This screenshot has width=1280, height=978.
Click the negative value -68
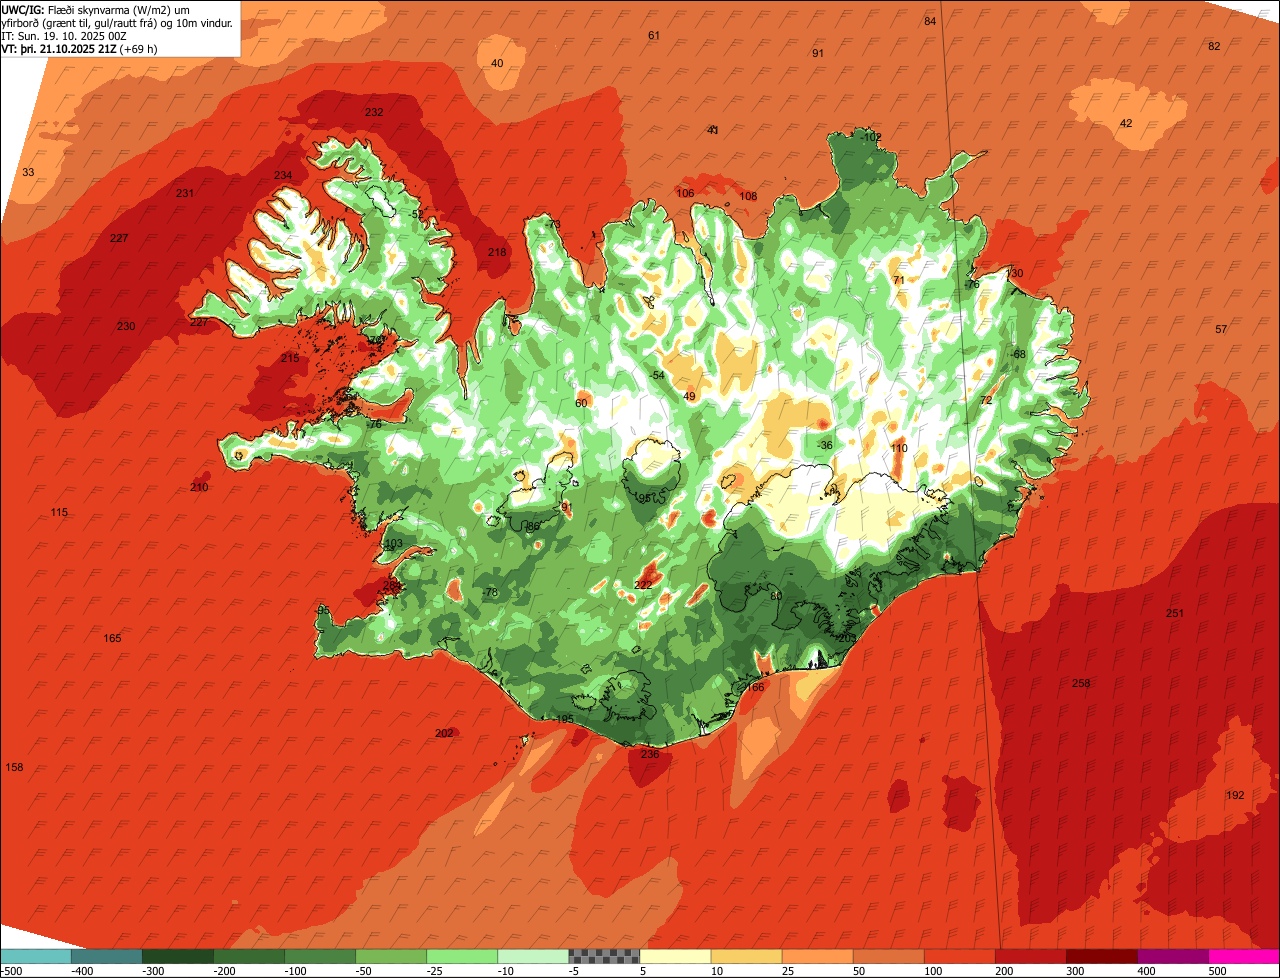1018,355
